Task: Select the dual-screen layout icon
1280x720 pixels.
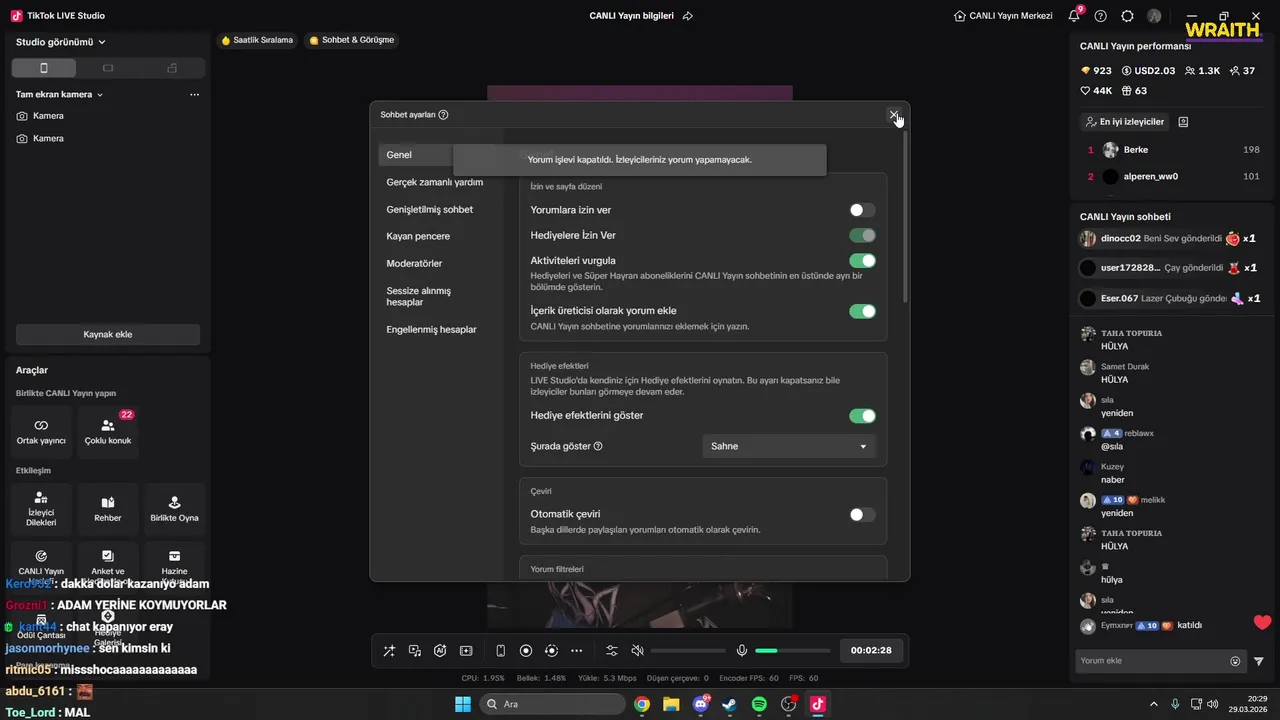Action: [172, 68]
